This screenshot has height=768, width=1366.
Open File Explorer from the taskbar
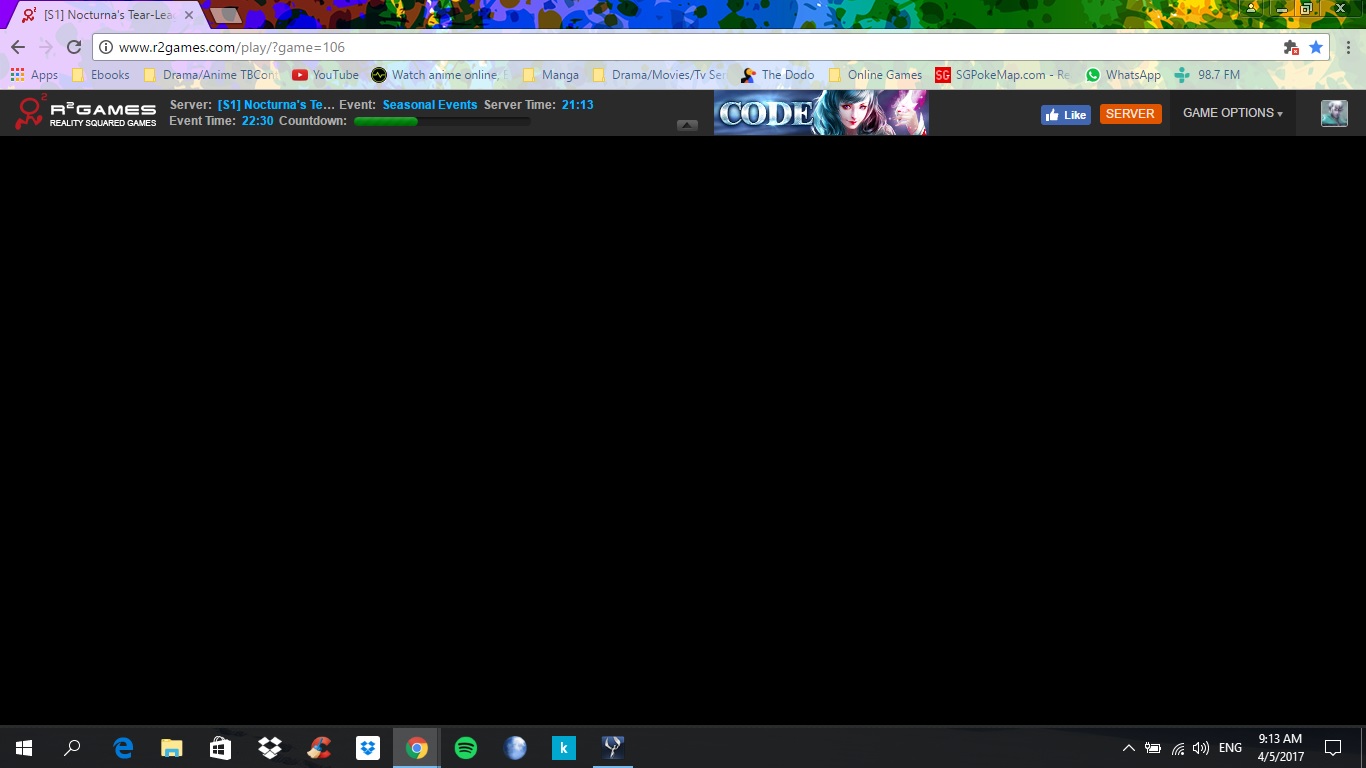click(172, 748)
